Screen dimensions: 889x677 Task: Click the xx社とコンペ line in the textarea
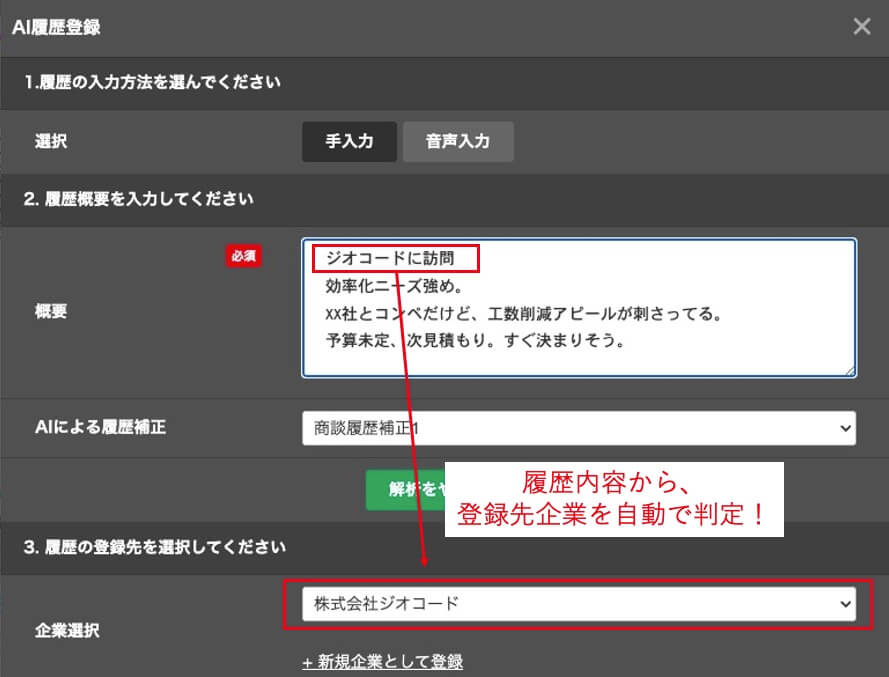523,314
